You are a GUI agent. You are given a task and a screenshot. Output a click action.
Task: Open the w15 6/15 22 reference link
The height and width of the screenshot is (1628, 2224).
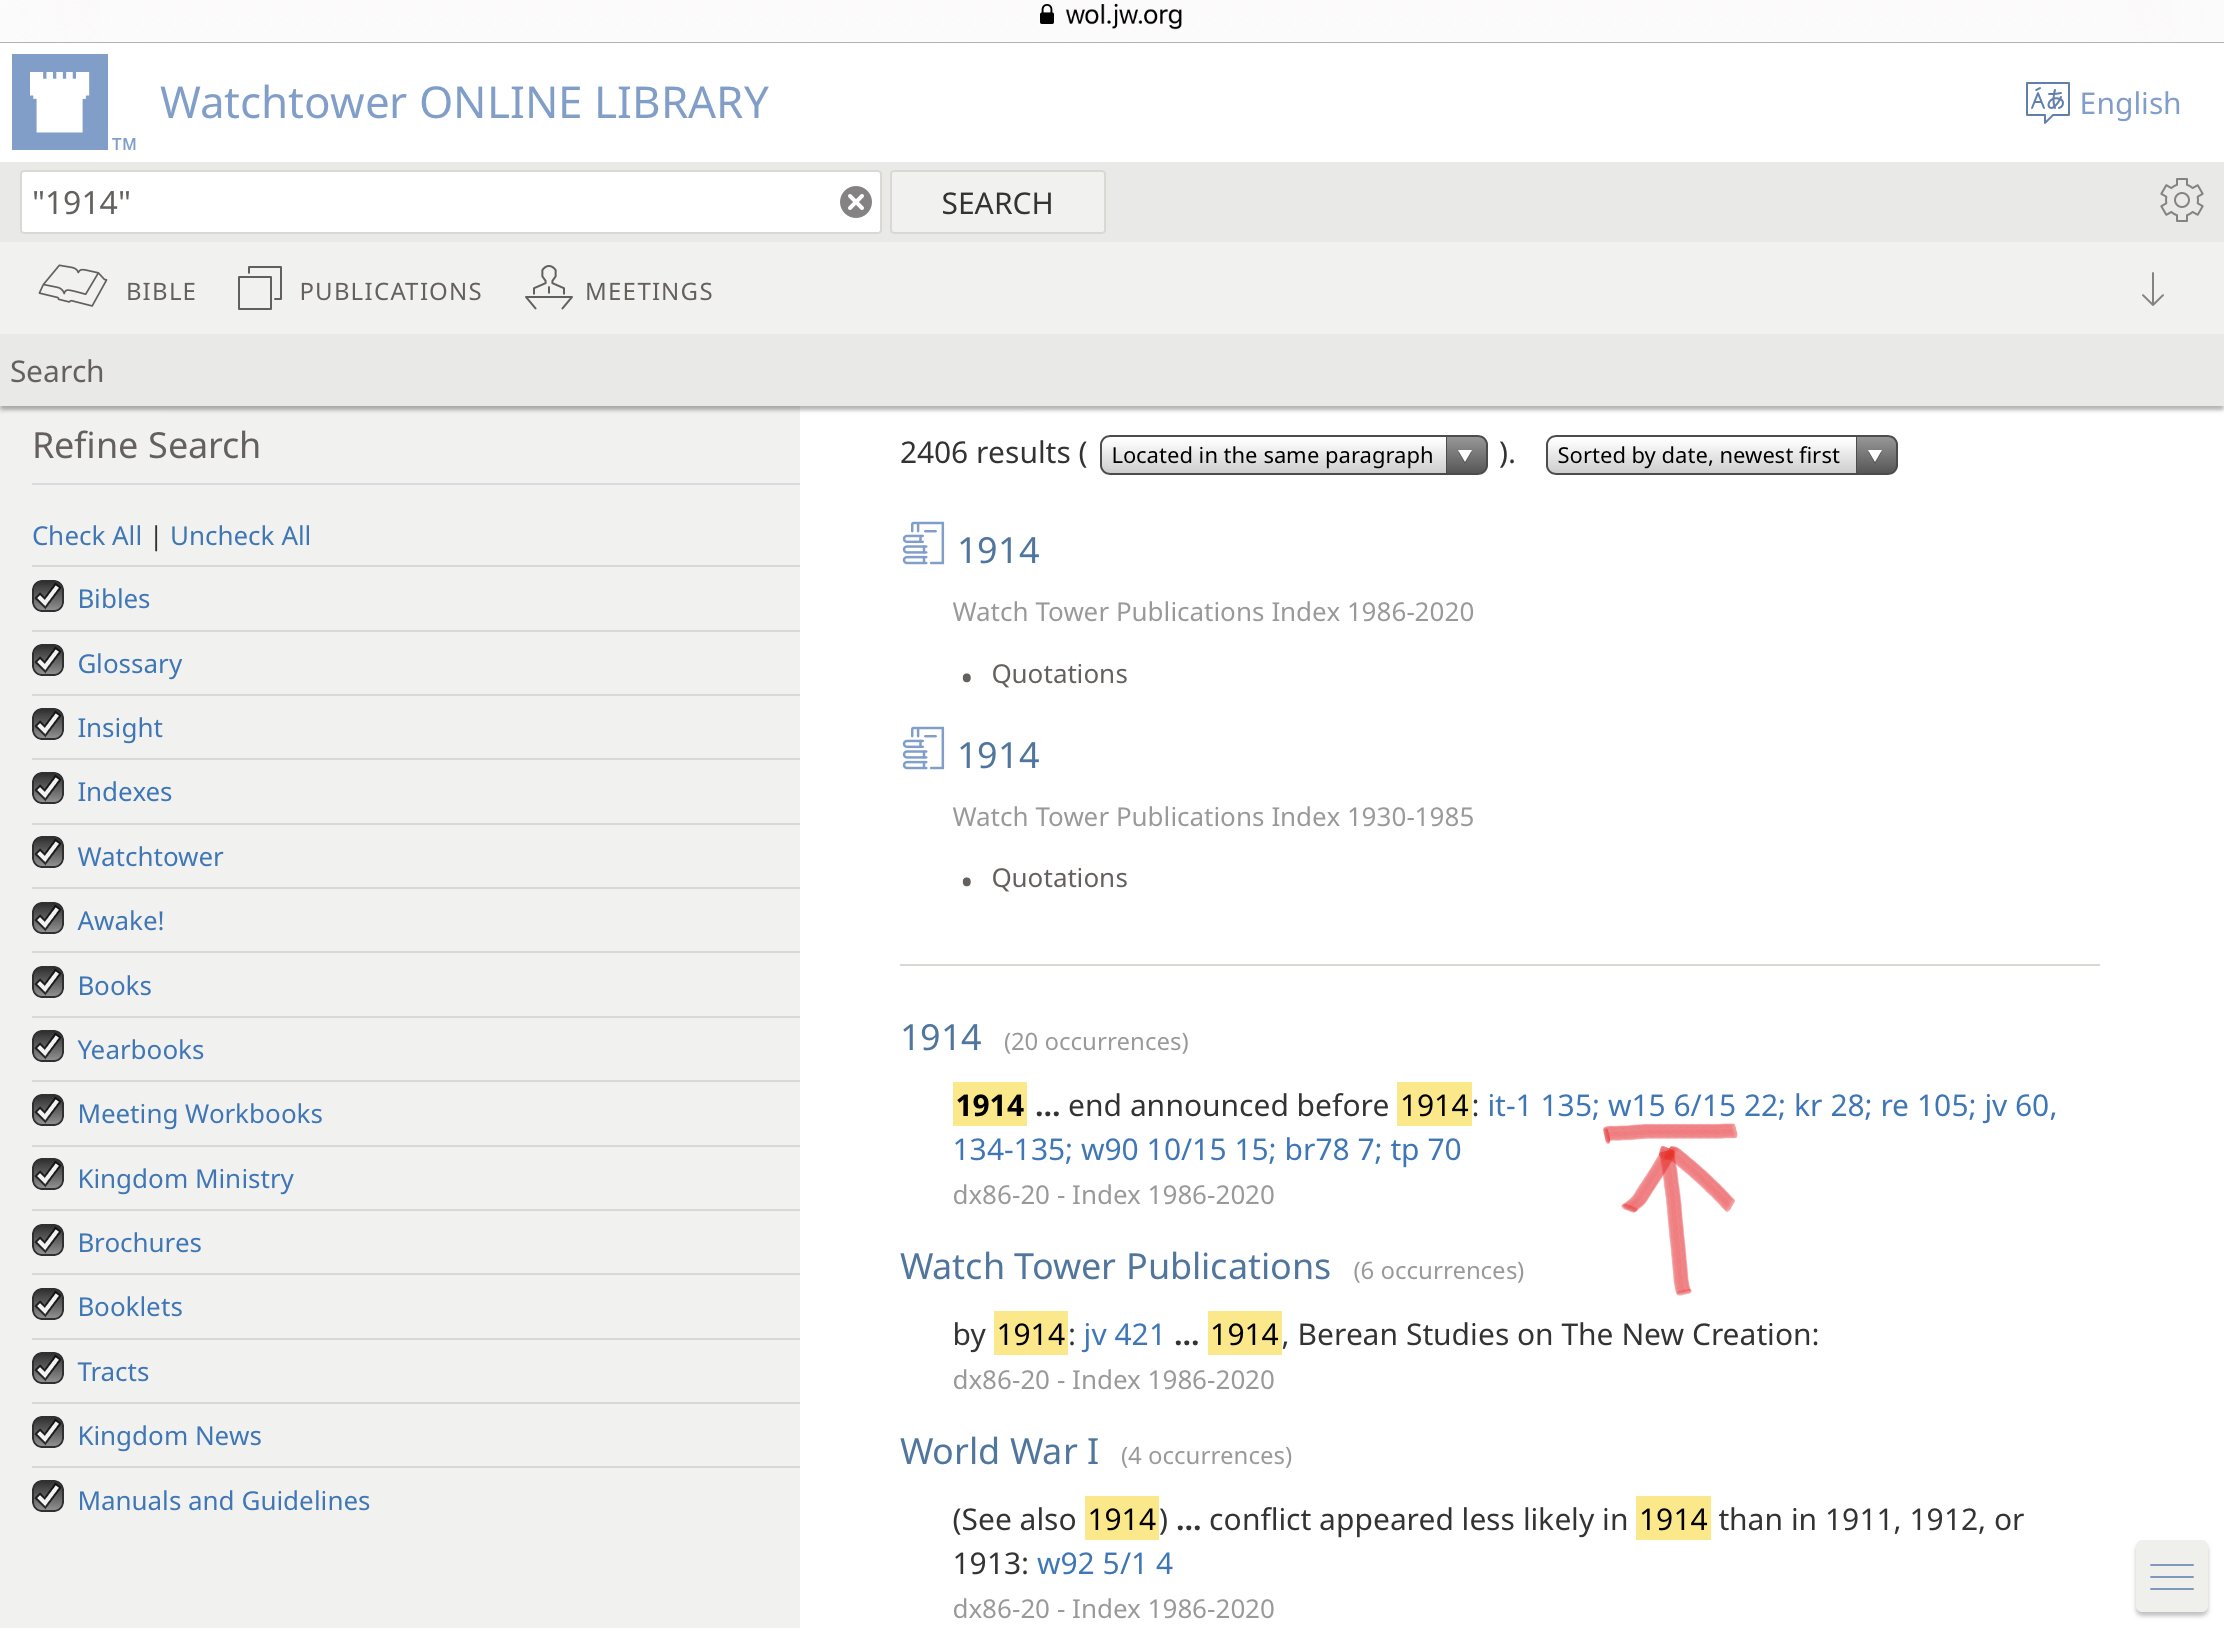(1692, 1105)
